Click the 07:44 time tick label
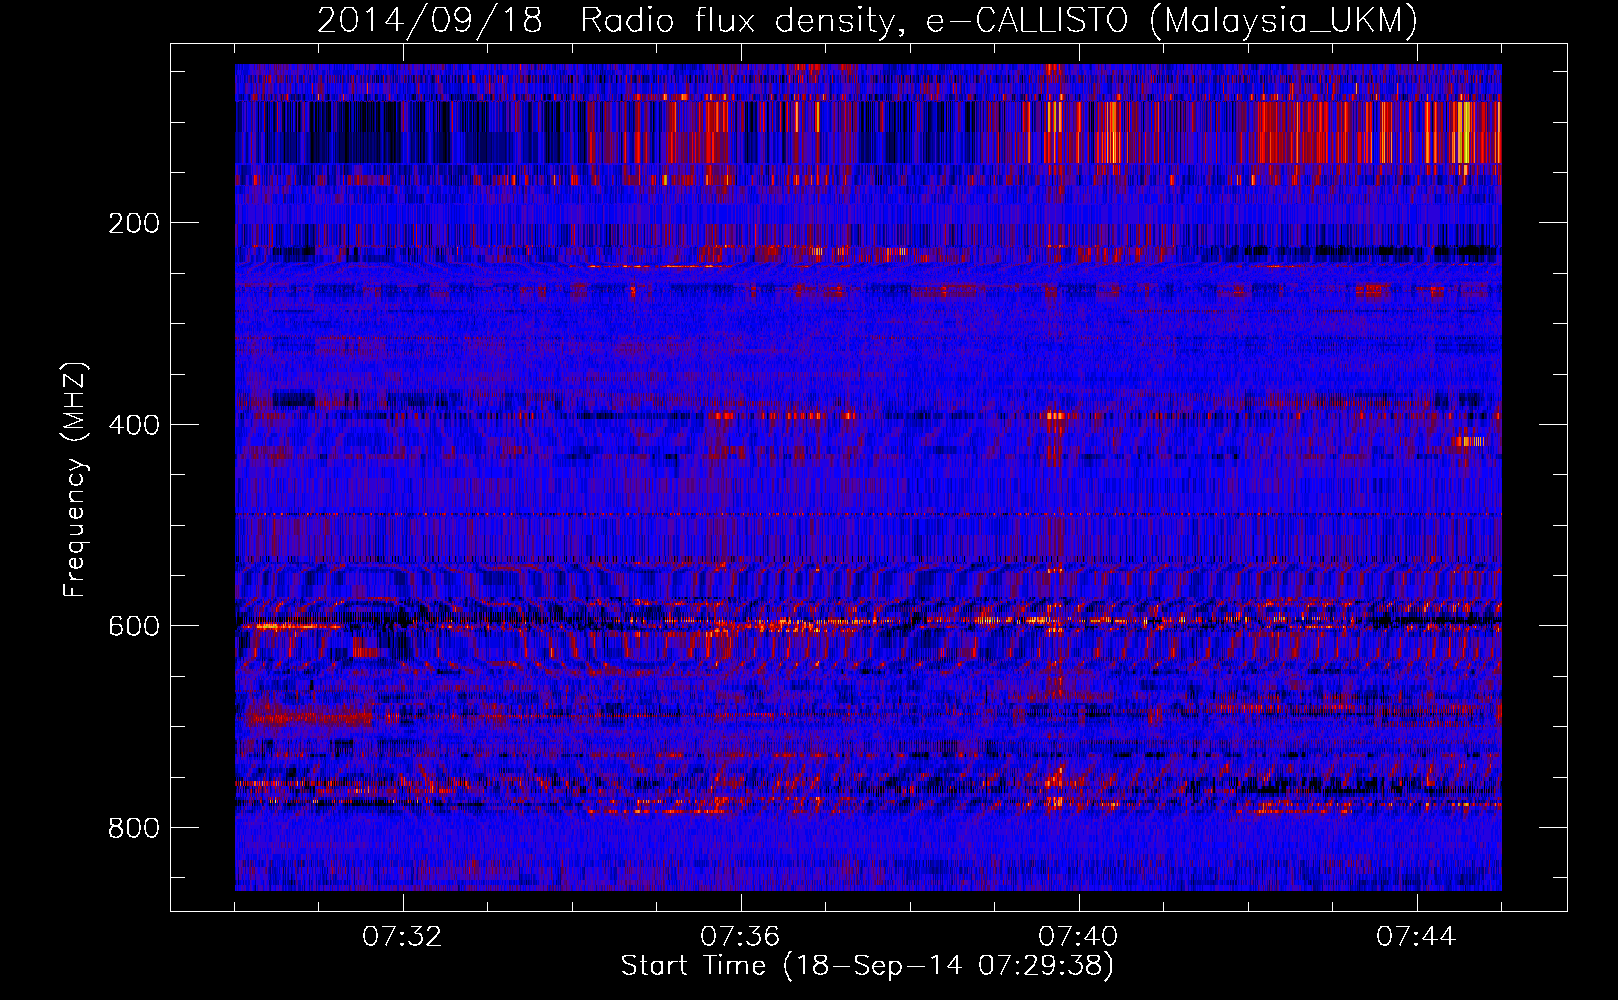The height and width of the screenshot is (1000, 1618). 1416,937
